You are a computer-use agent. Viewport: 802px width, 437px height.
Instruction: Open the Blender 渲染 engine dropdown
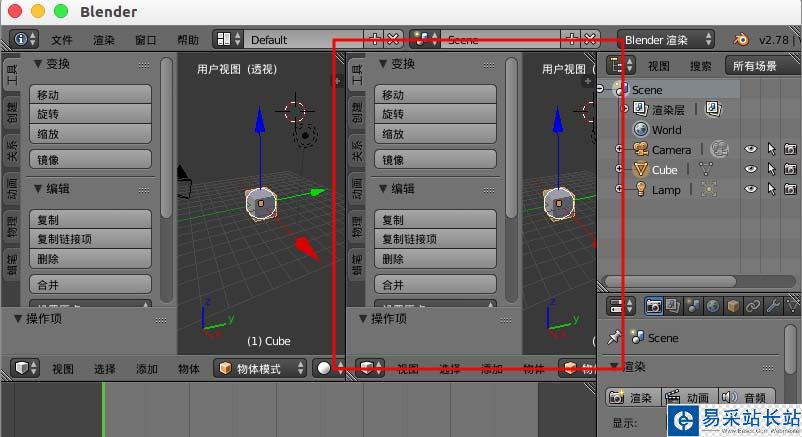tap(665, 39)
